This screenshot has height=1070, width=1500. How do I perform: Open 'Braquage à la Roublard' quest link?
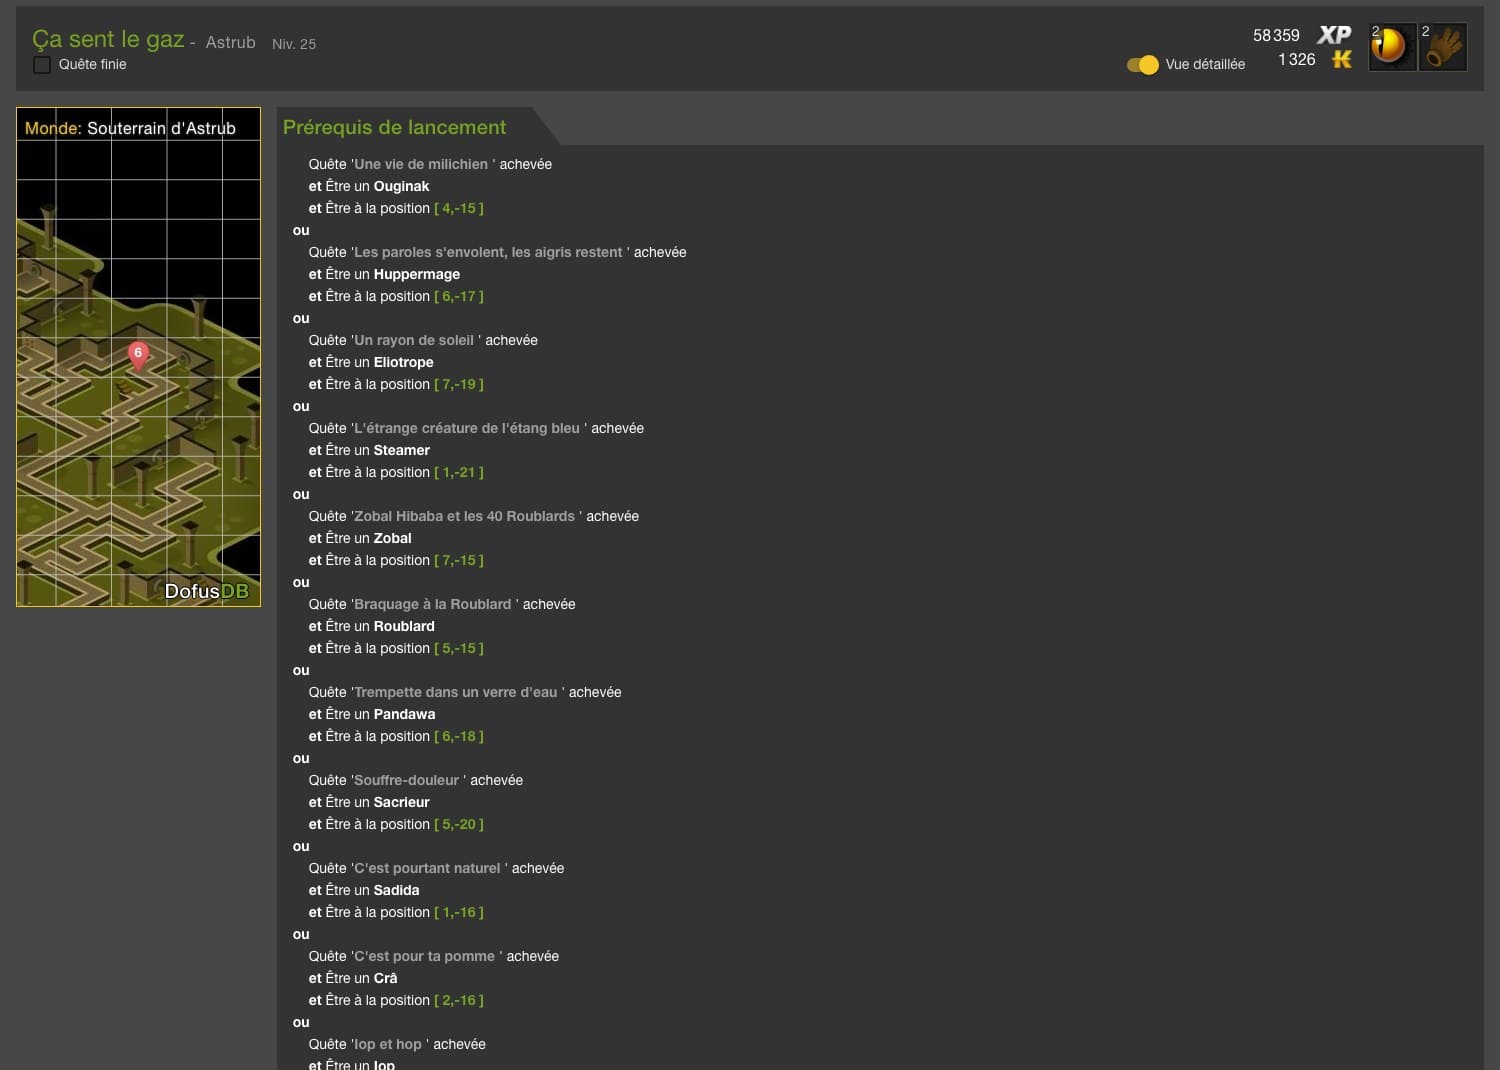tap(433, 604)
